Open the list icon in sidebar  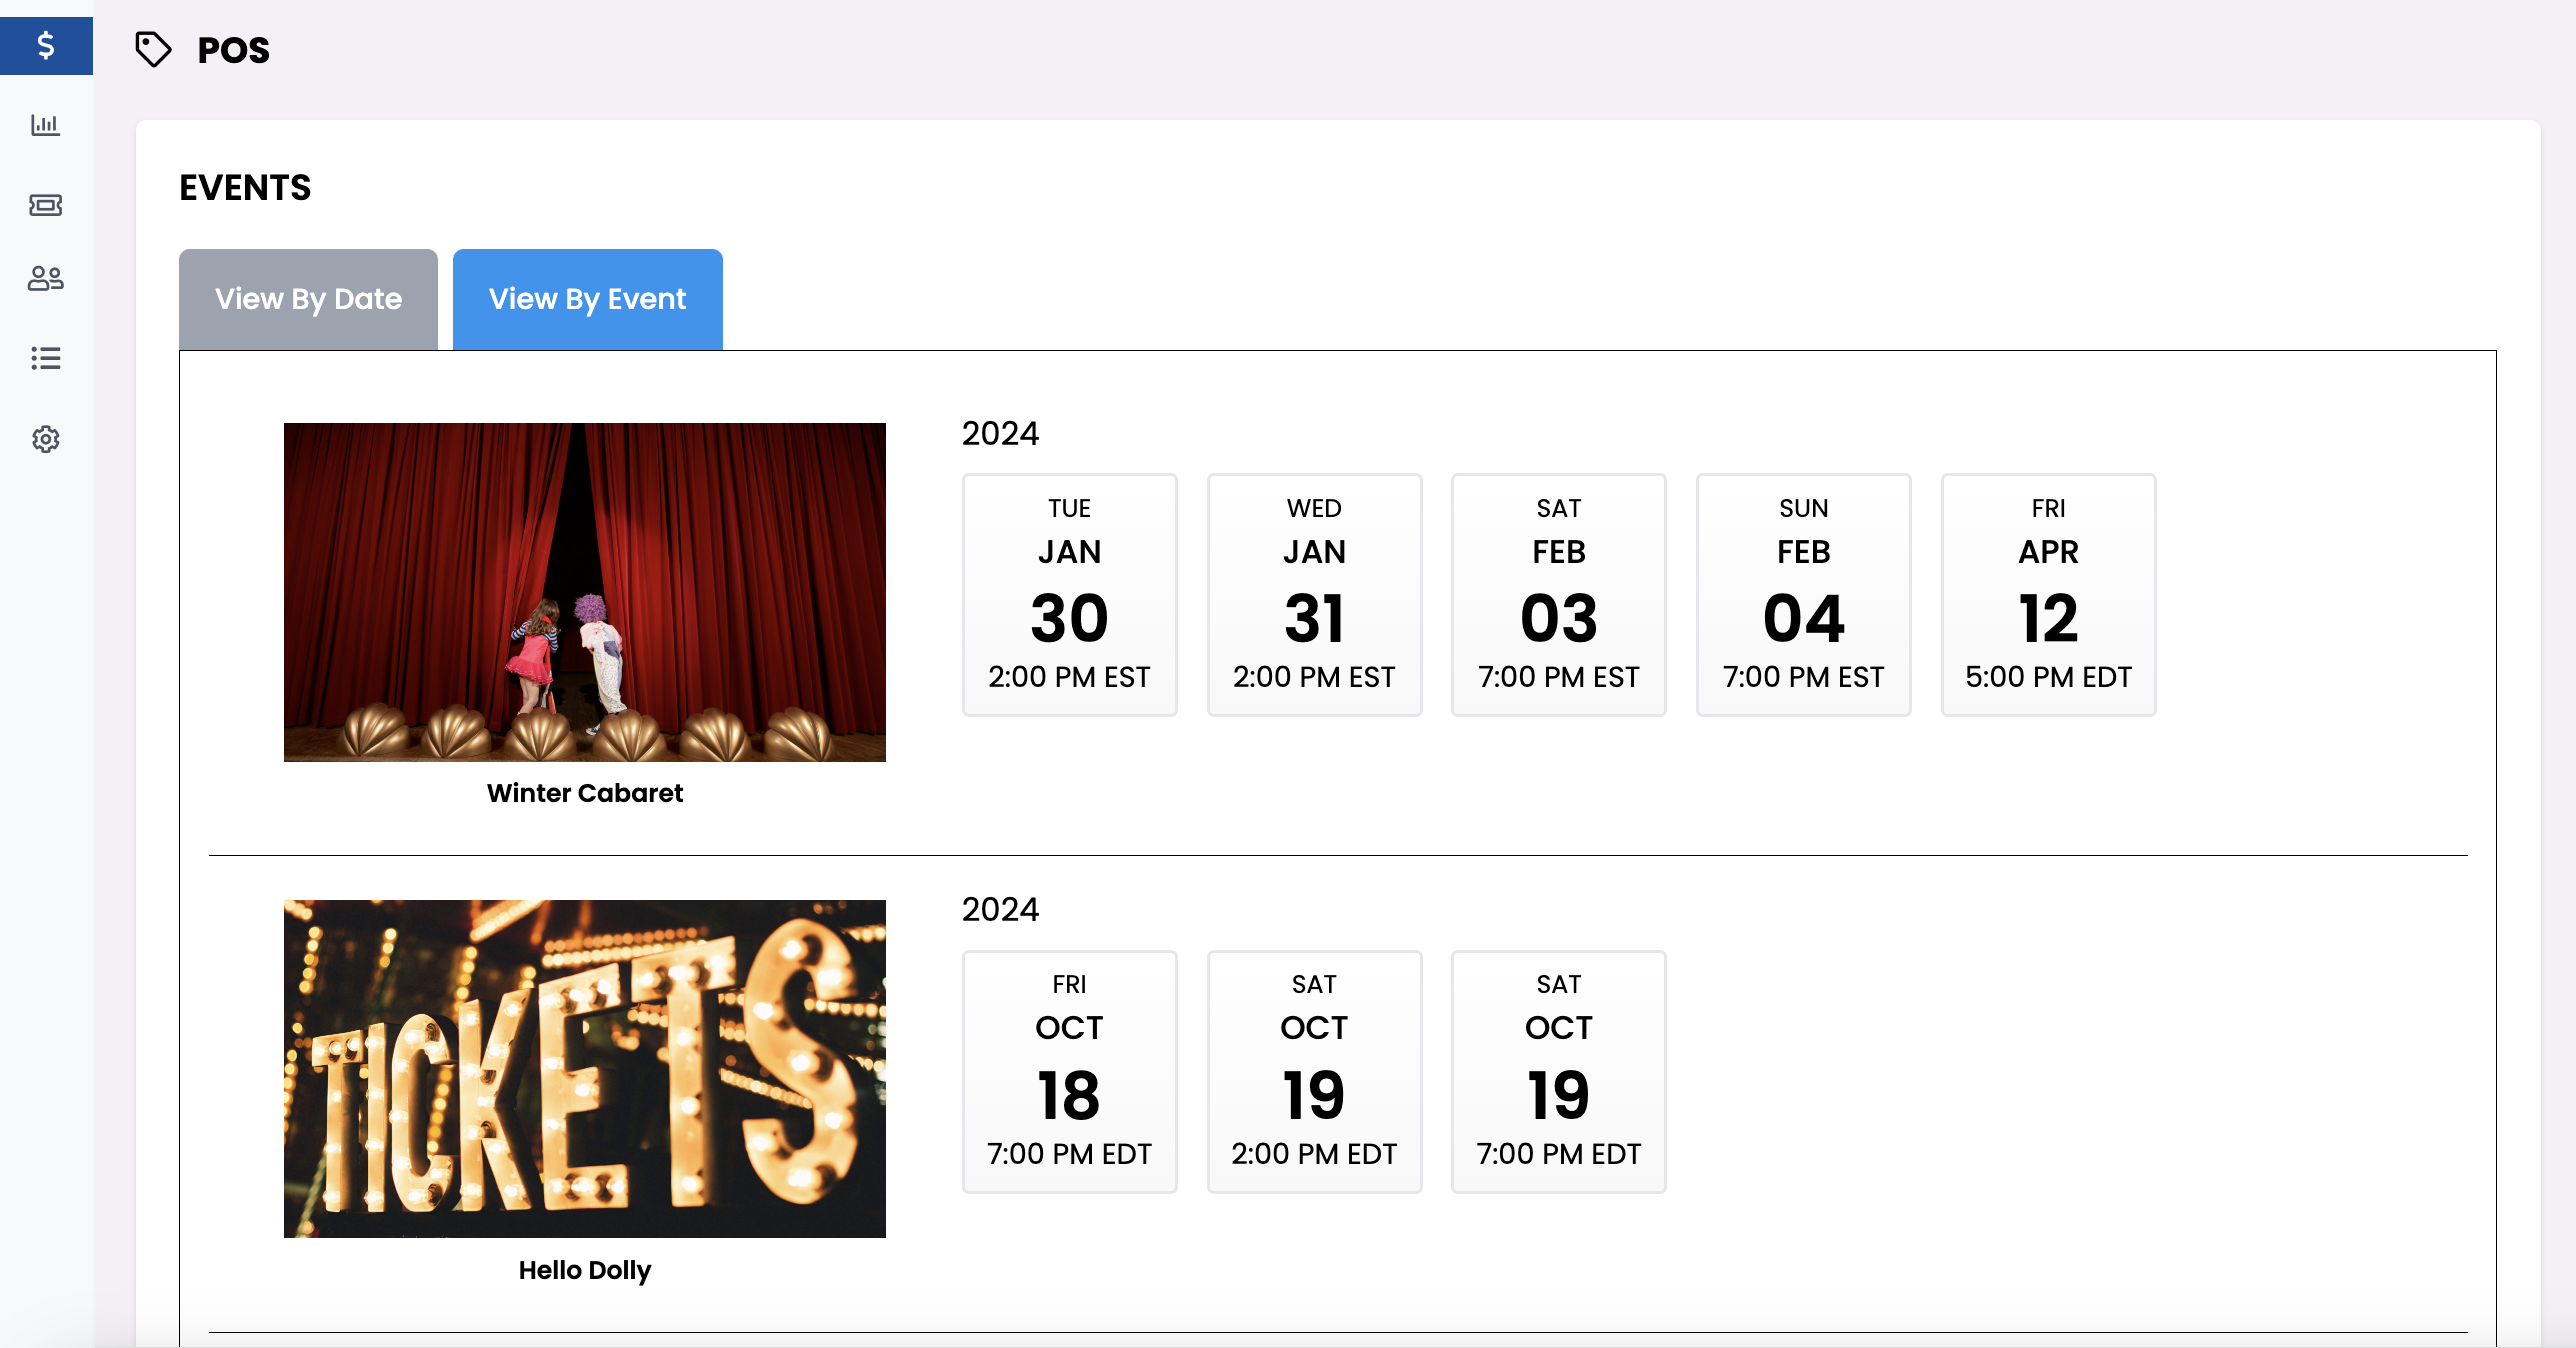[x=46, y=358]
